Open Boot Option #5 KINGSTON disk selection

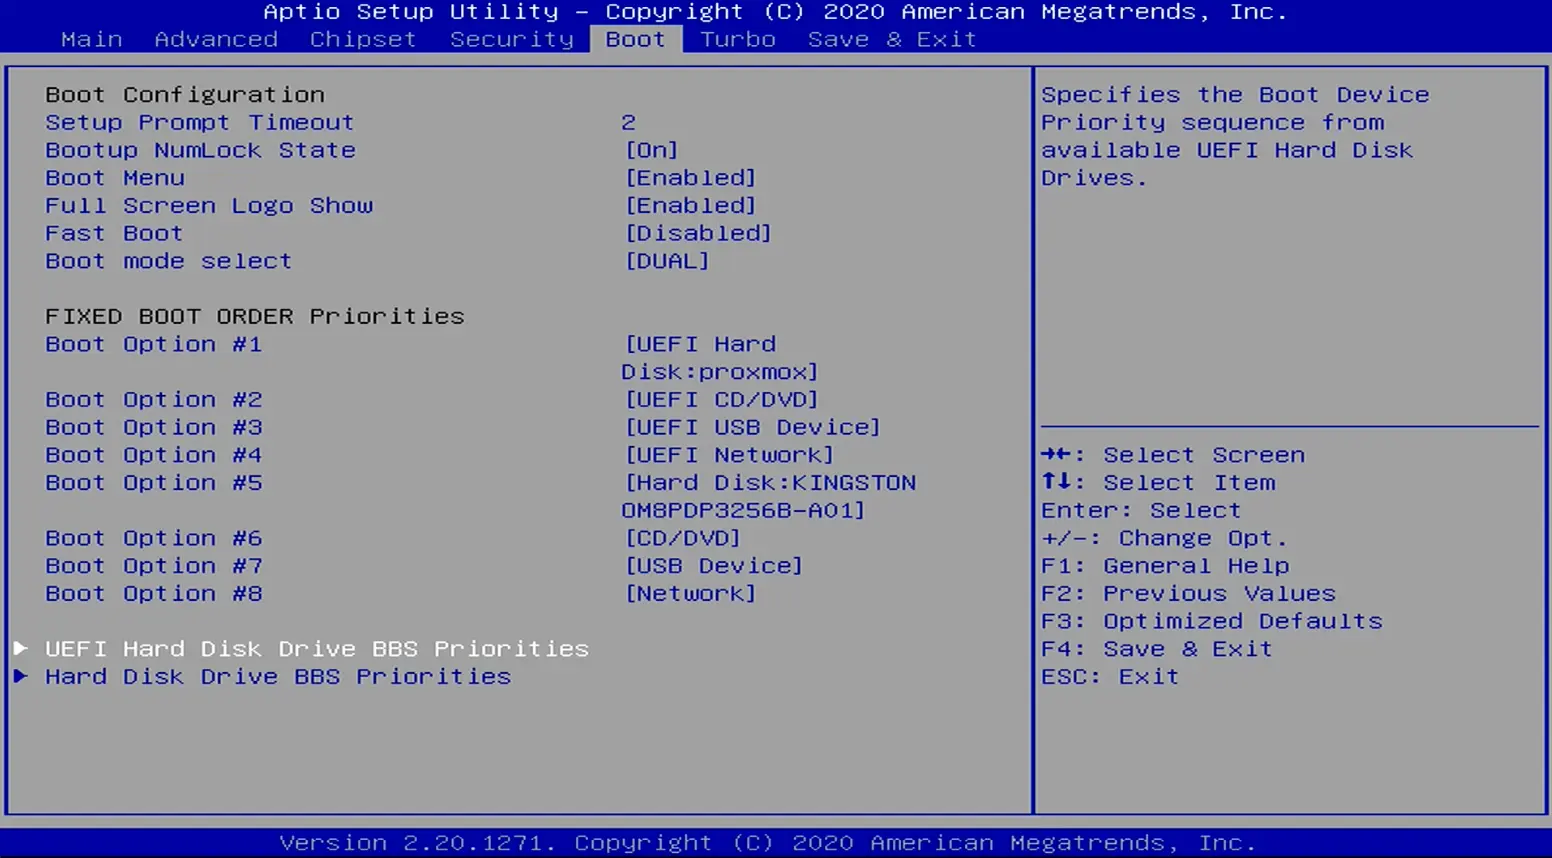point(768,496)
